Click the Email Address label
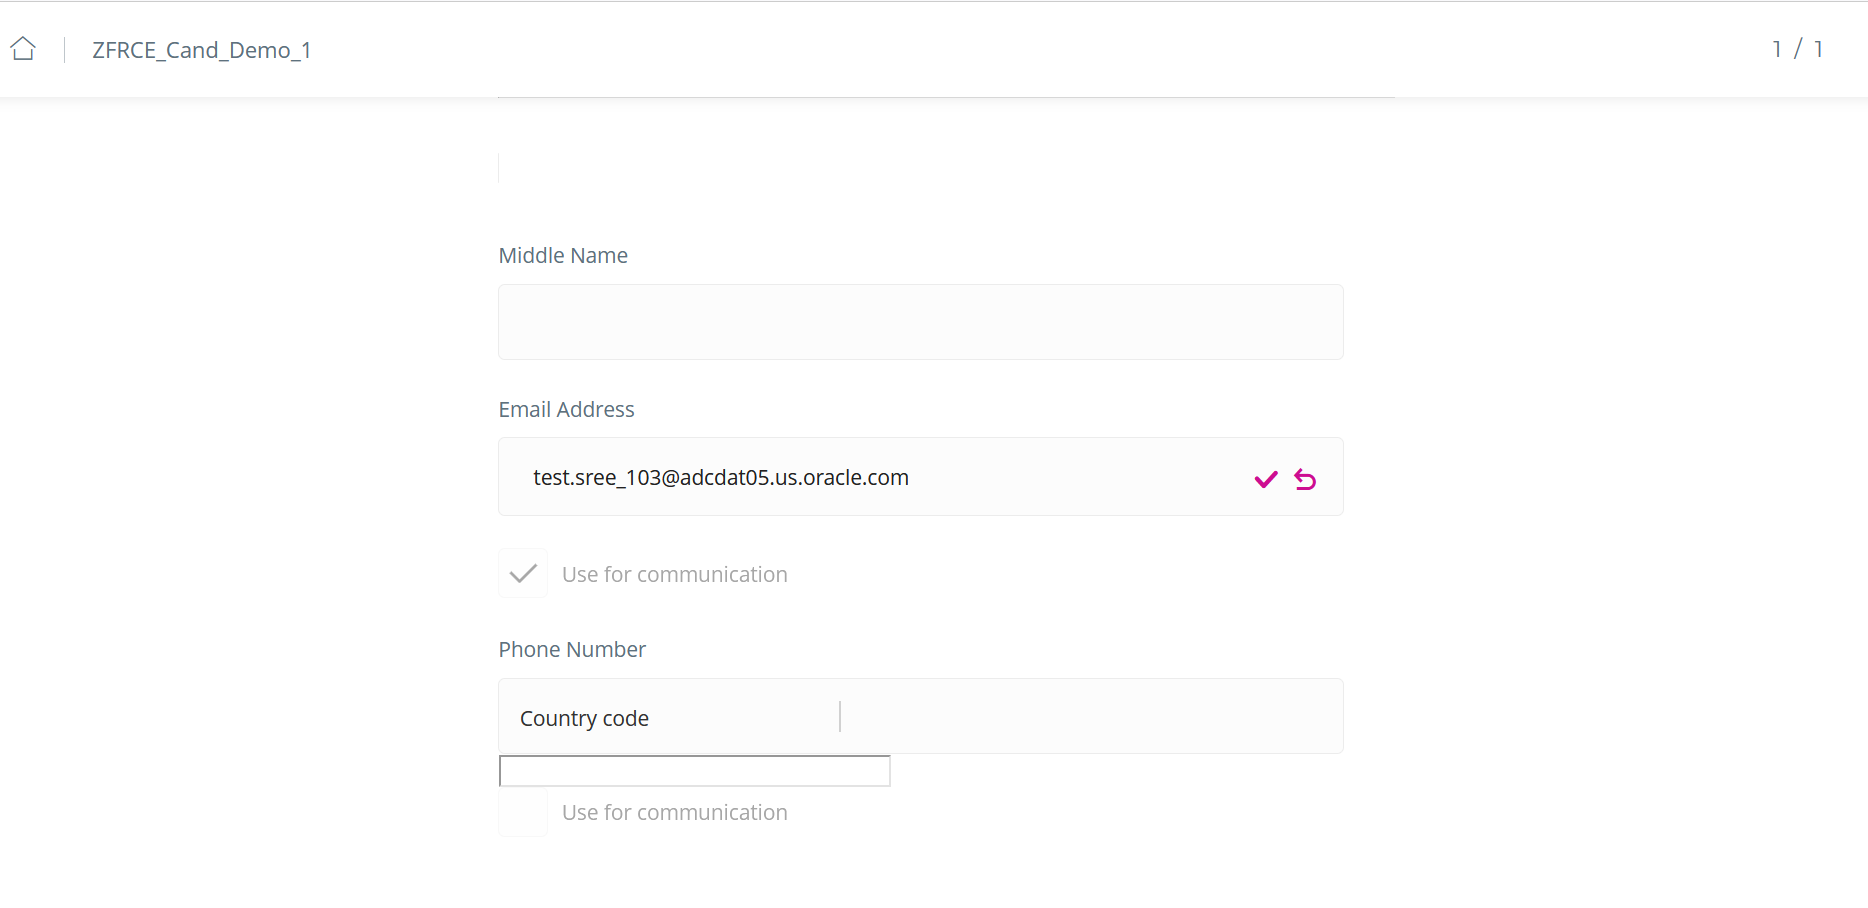The height and width of the screenshot is (908, 1868). [566, 410]
